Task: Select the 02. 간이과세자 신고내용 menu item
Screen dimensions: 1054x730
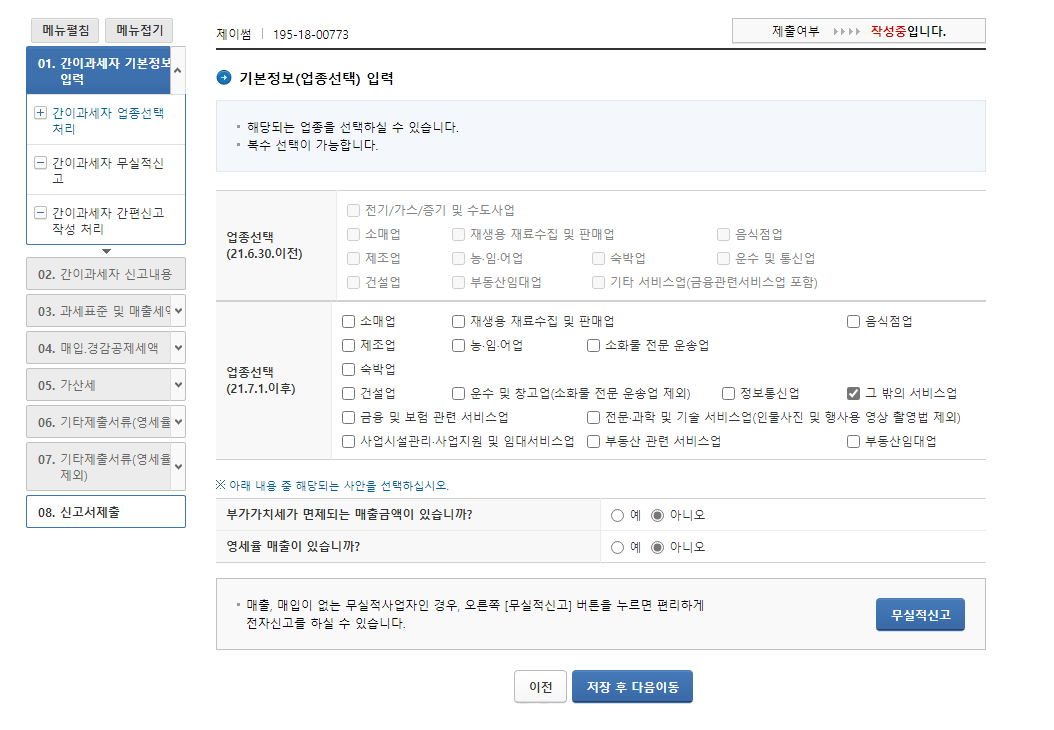Action: (102, 274)
